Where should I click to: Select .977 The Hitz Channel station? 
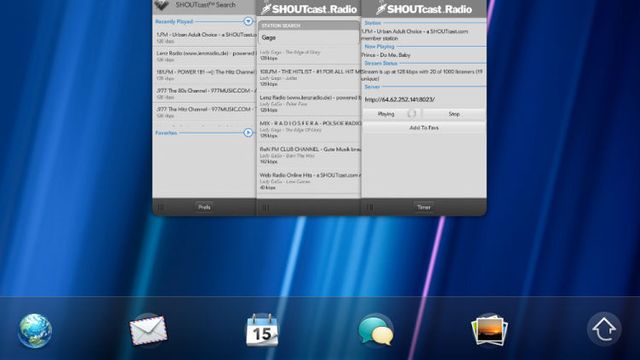click(x=205, y=112)
